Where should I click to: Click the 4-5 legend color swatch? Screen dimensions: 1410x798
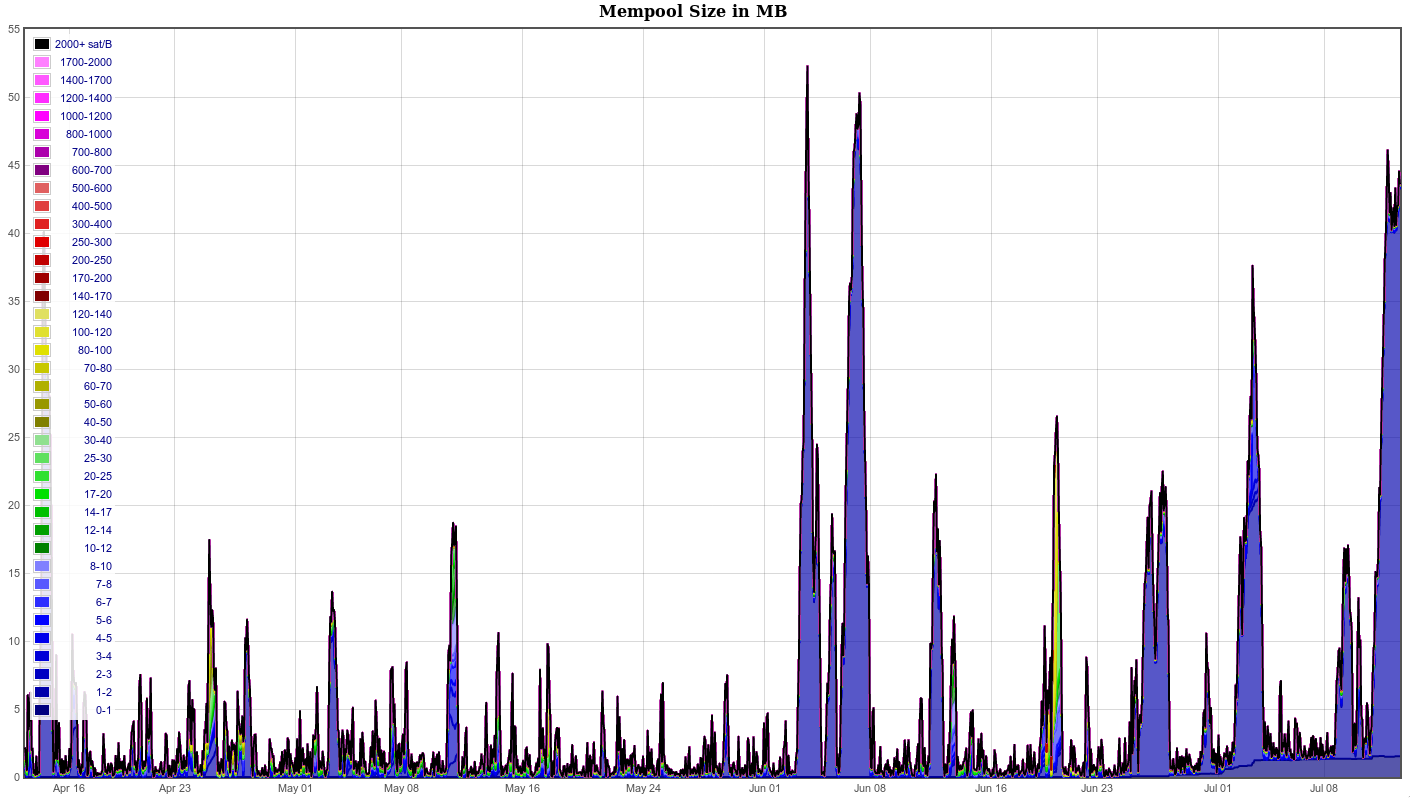pos(42,638)
